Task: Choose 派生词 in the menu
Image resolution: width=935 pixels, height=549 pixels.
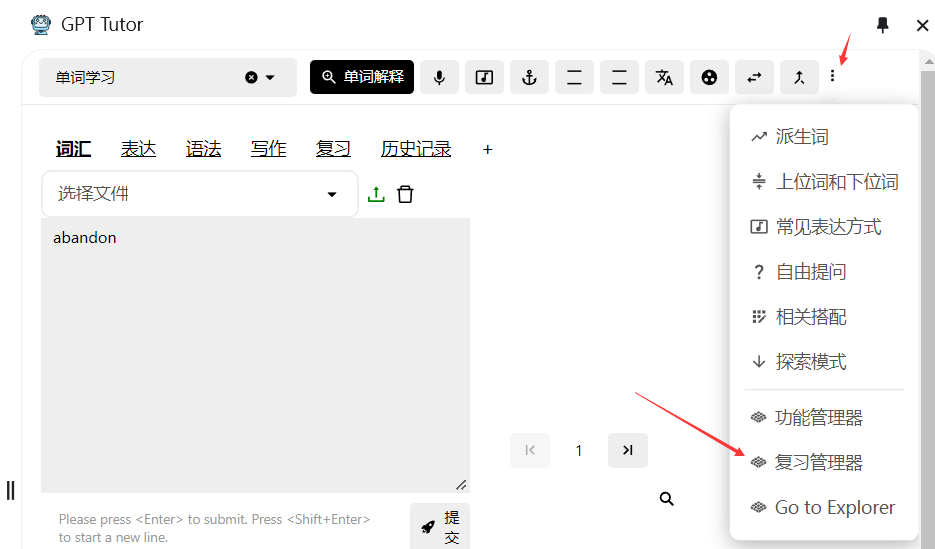Action: pos(802,137)
